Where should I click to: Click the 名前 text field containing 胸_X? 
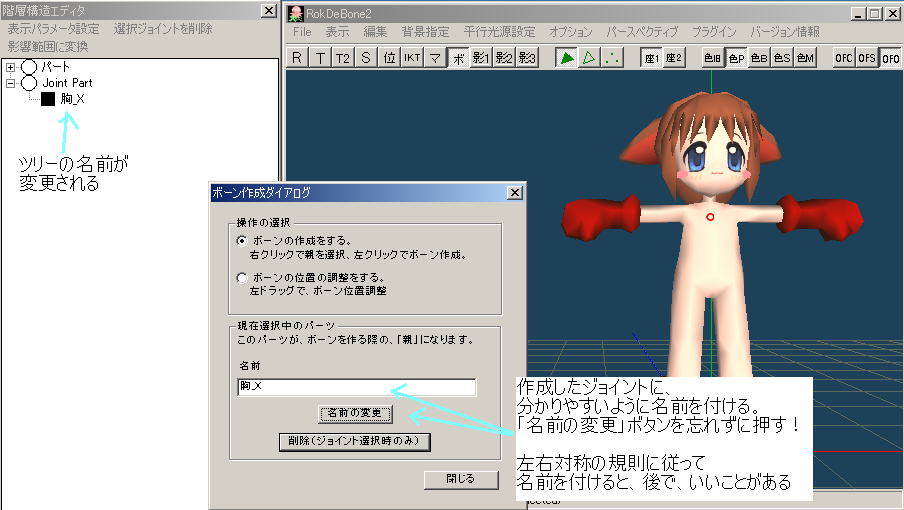[x=356, y=387]
